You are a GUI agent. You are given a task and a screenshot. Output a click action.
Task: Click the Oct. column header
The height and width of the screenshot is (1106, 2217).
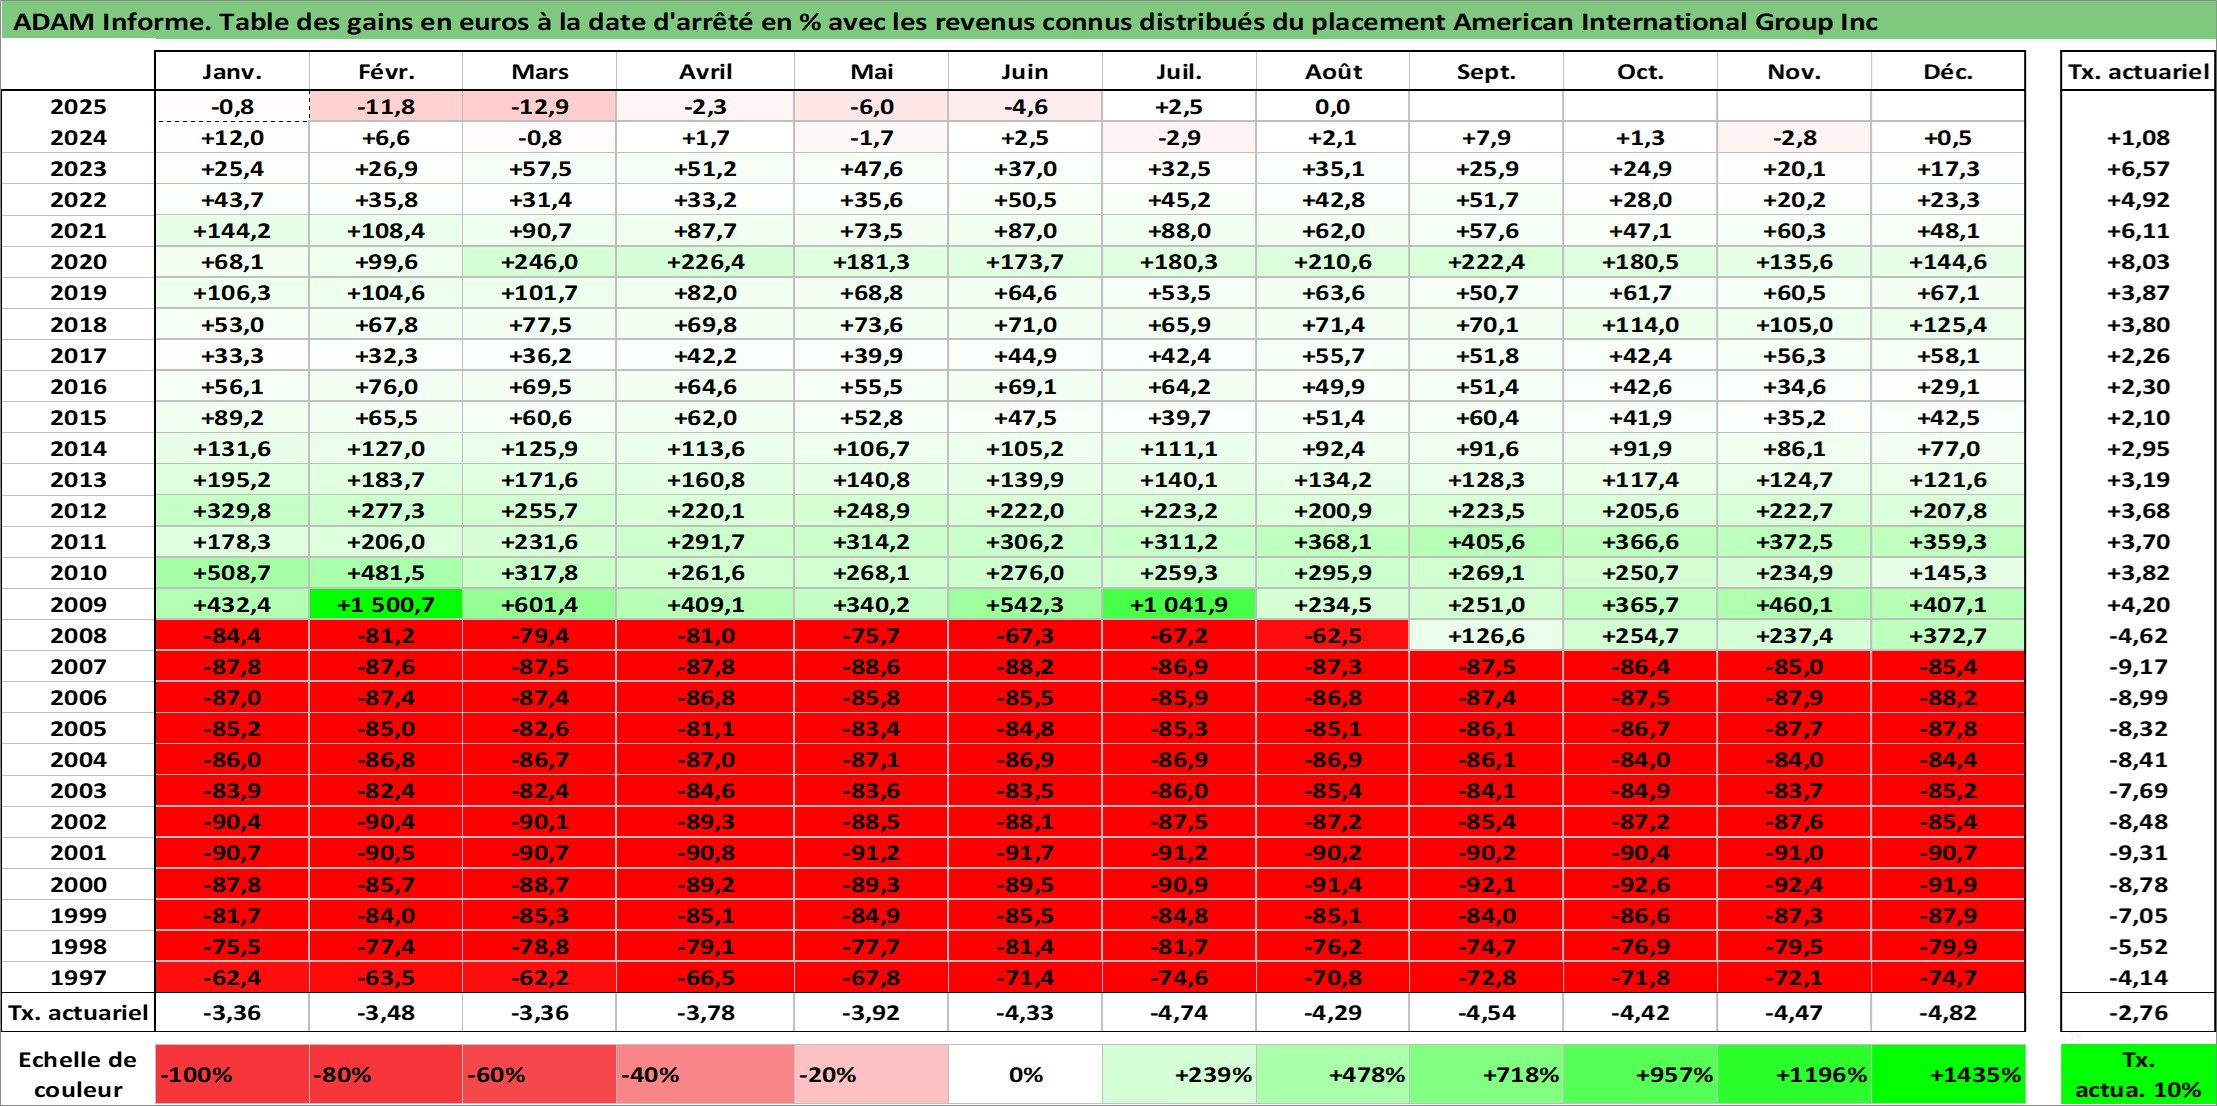1641,71
